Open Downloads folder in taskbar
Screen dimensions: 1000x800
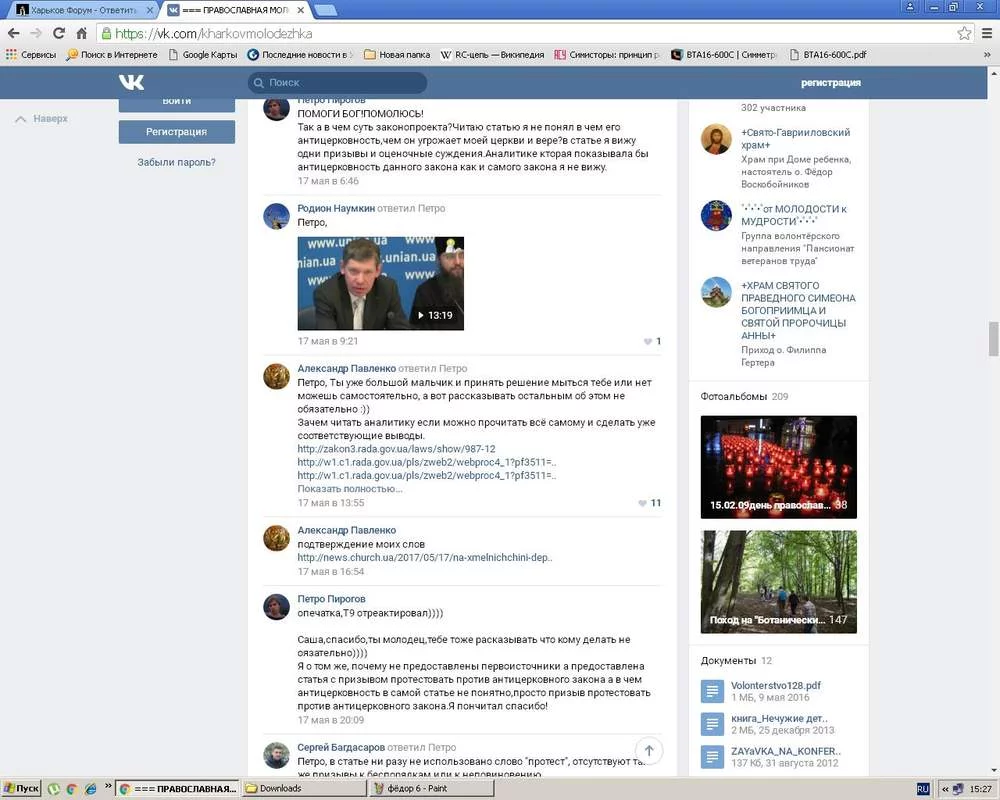pyautogui.click(x=304, y=789)
